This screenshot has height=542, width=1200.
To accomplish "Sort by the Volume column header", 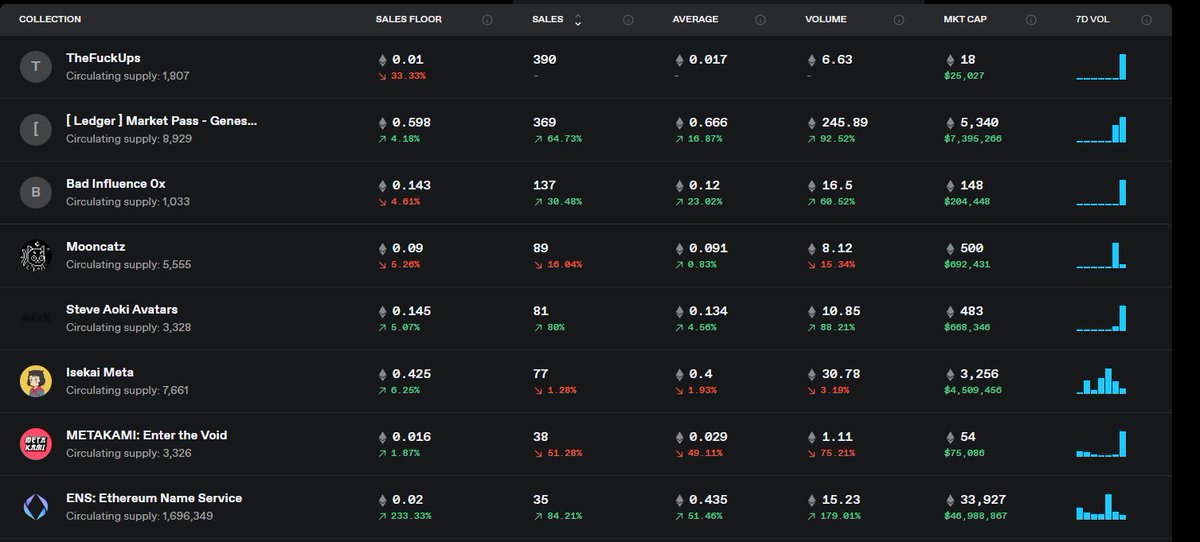I will tap(825, 20).
